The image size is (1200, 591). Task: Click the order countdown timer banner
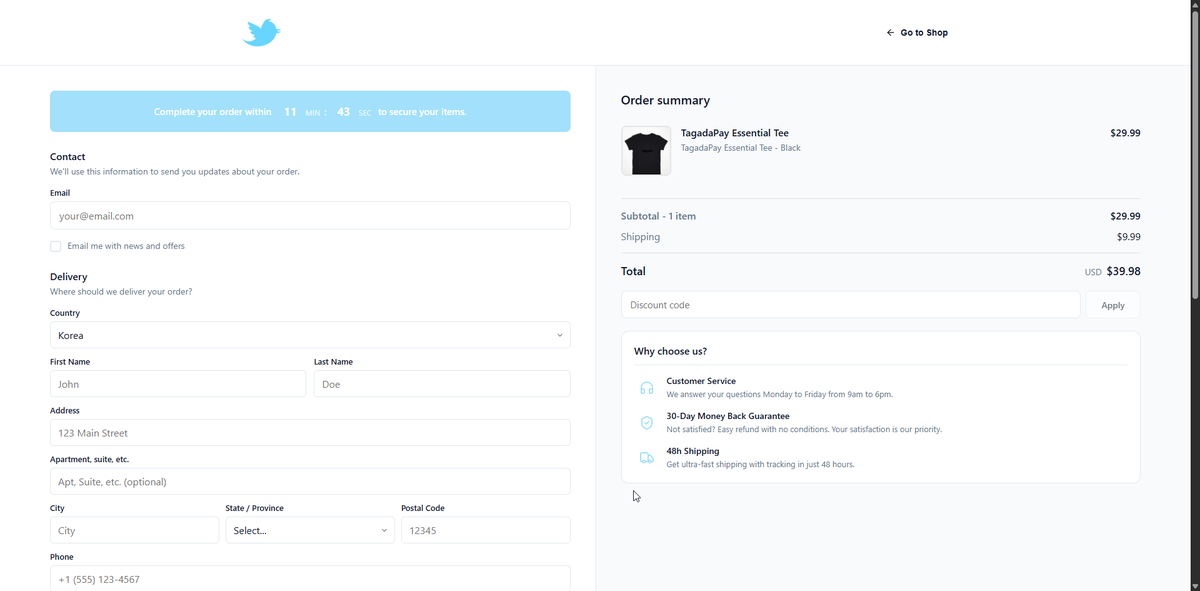tap(310, 112)
